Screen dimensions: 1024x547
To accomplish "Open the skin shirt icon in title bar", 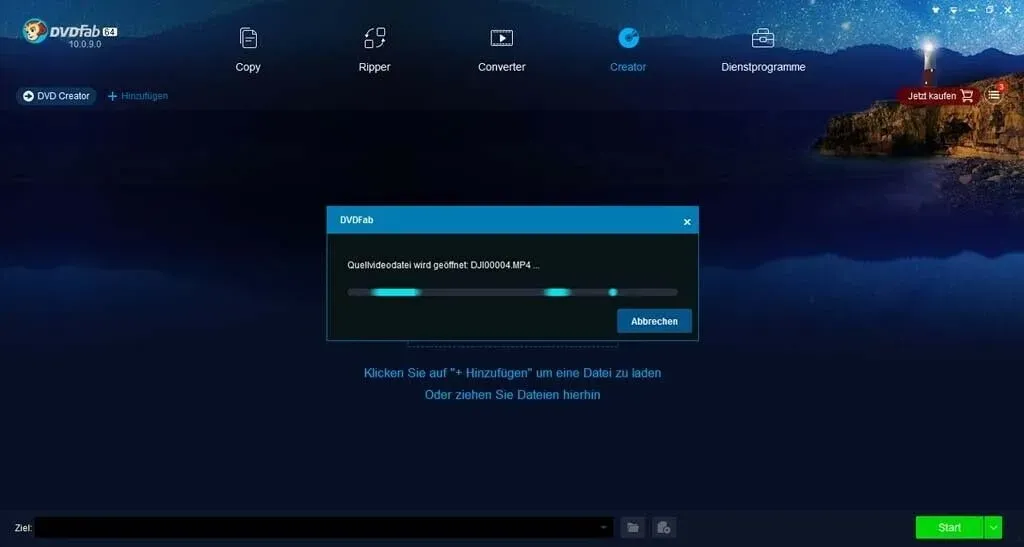I will 936,10.
